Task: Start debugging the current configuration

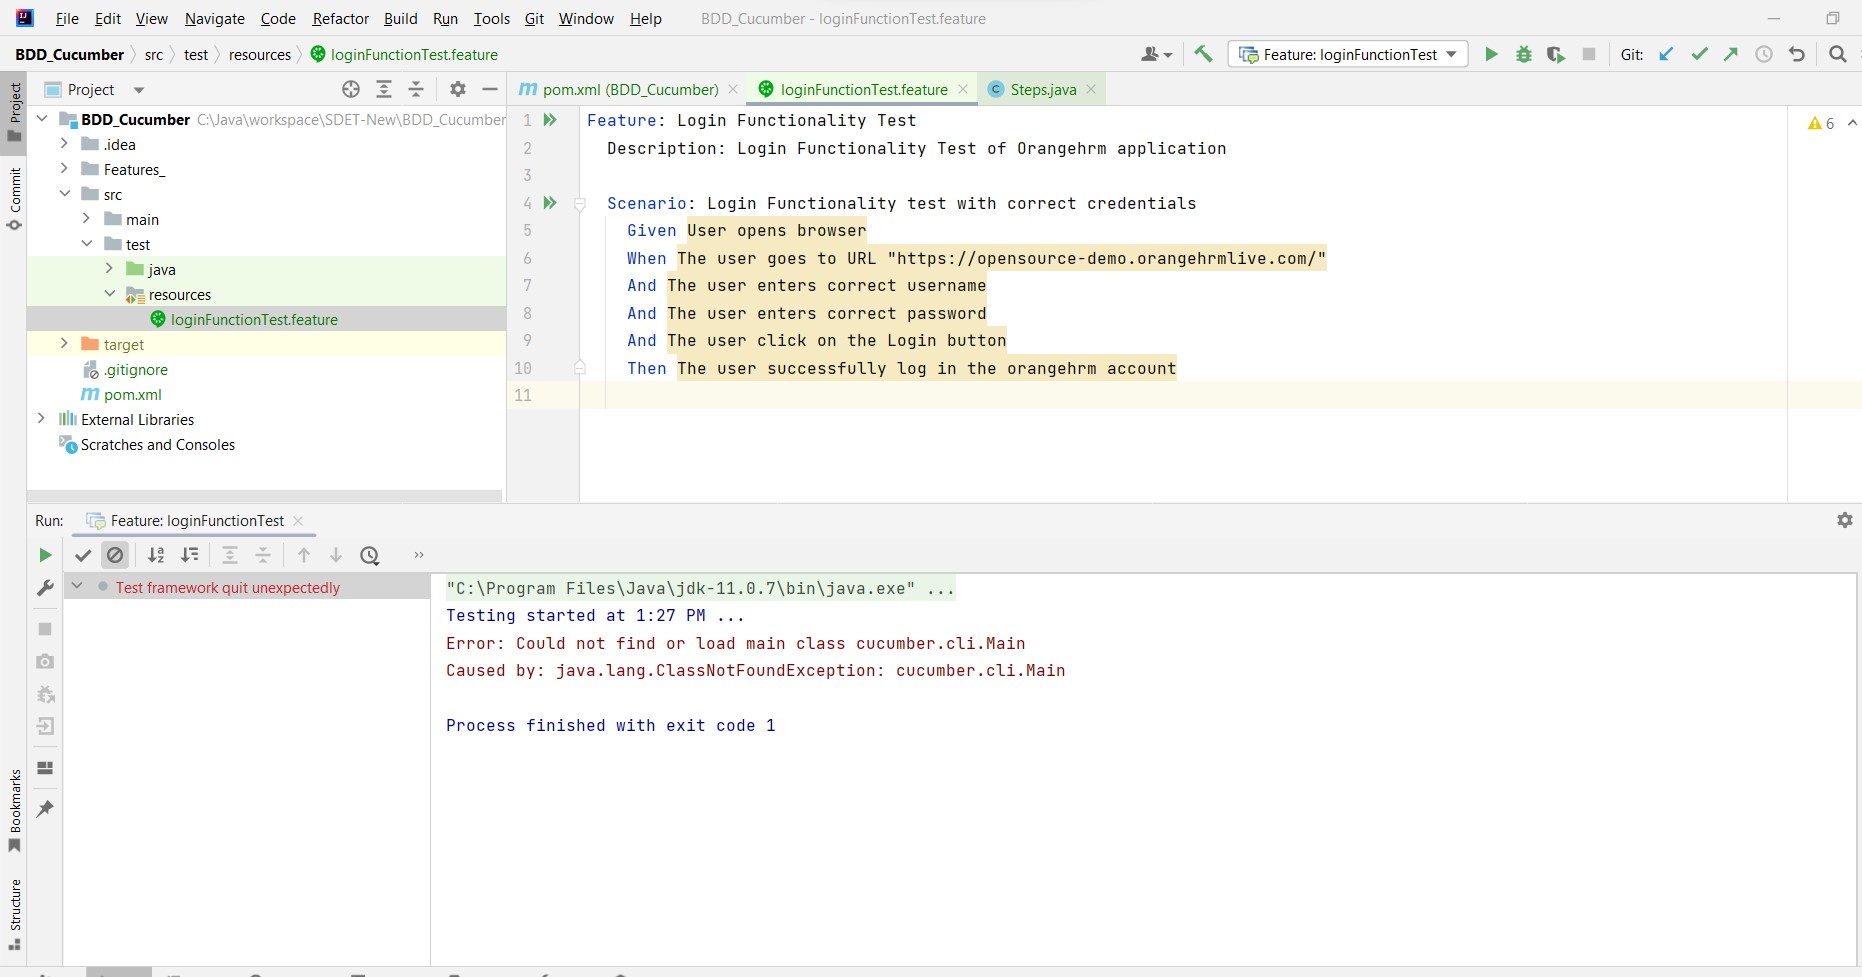Action: (x=1523, y=54)
